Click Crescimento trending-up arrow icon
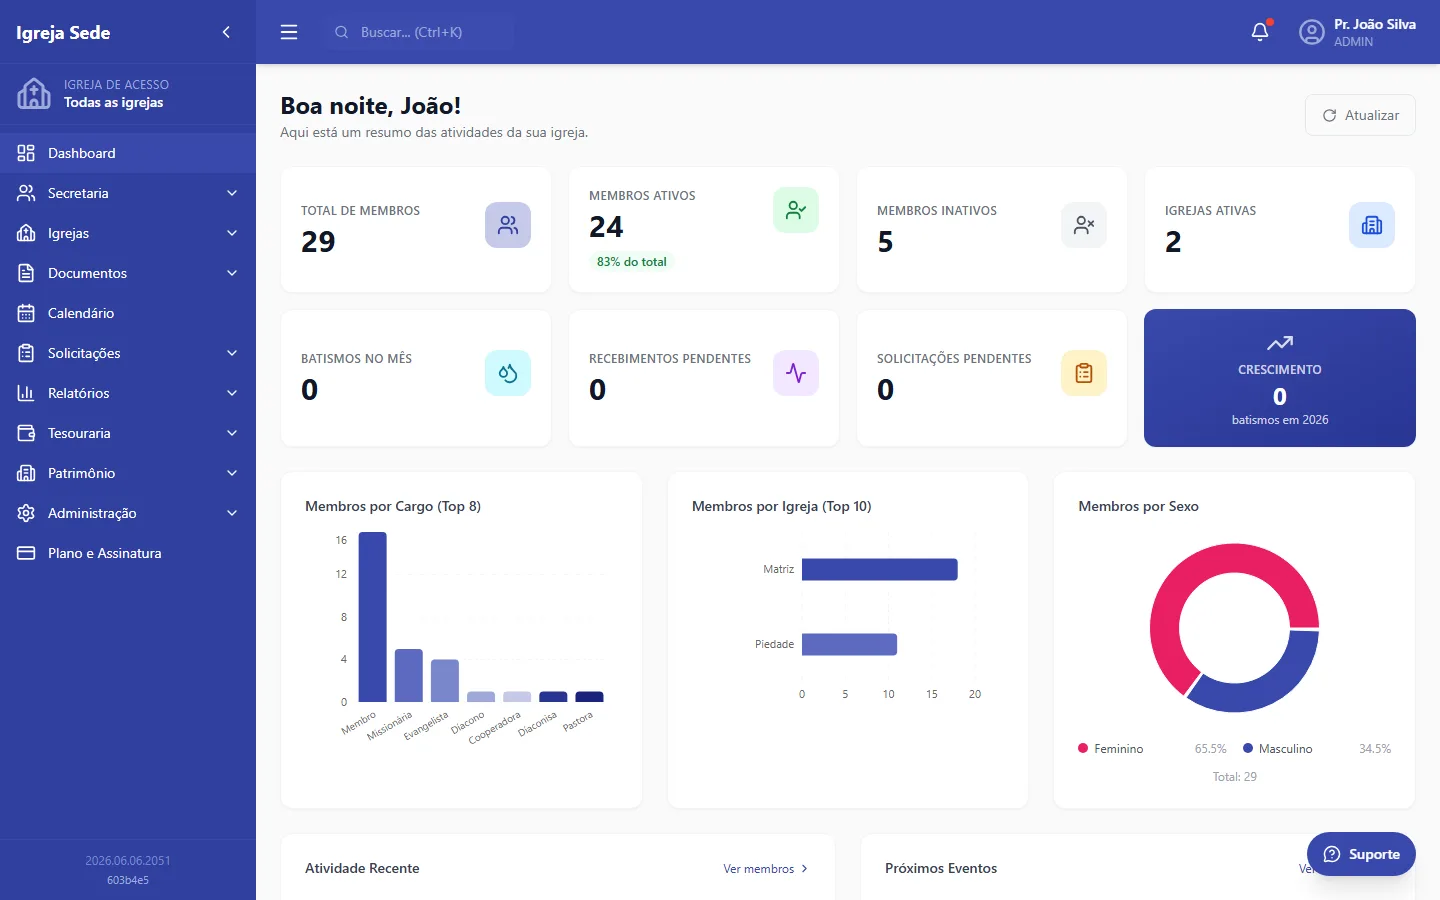Image resolution: width=1440 pixels, height=900 pixels. [1280, 343]
